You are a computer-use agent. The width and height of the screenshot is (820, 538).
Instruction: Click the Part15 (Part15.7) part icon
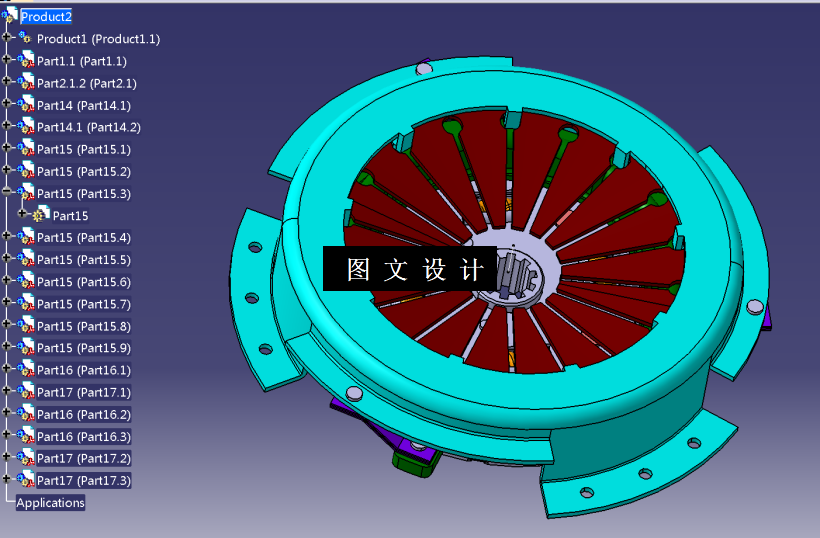coord(26,303)
